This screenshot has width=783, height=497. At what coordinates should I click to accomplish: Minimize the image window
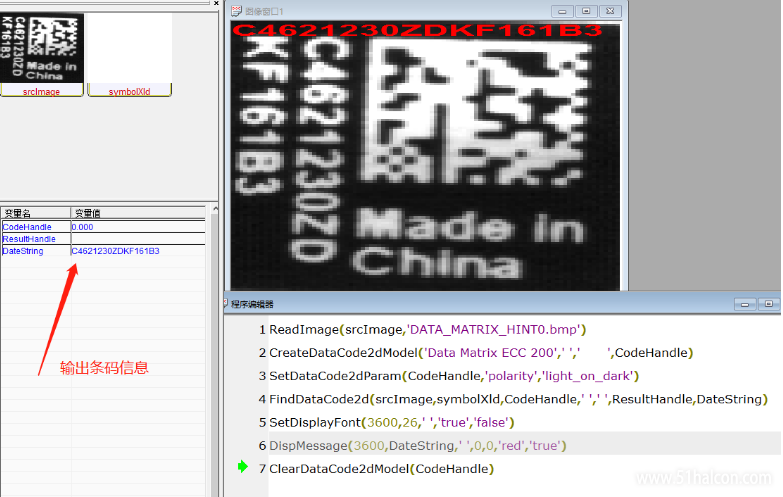562,11
